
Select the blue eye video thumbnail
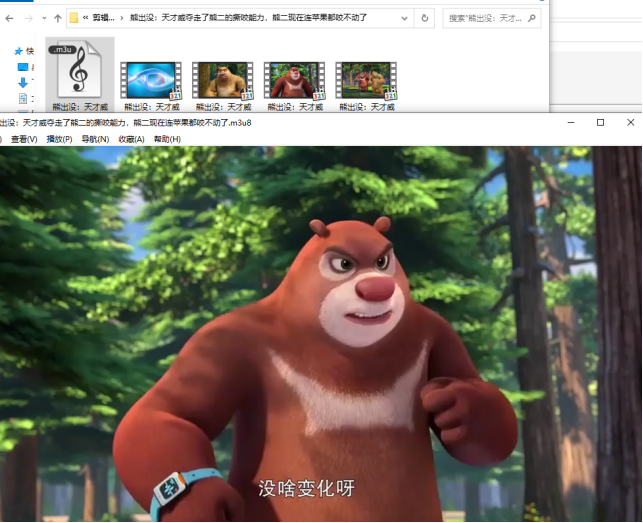tap(151, 81)
